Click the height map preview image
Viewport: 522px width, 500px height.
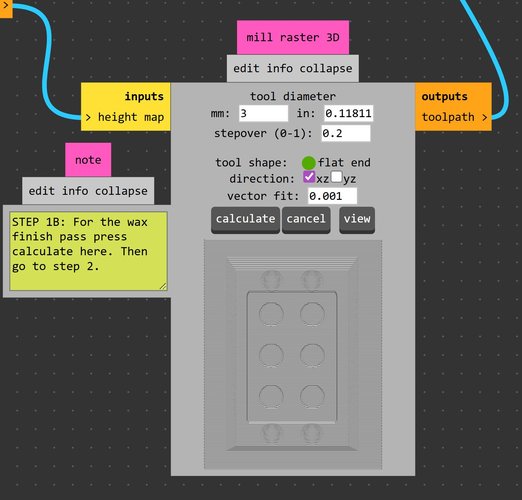[x=293, y=354]
